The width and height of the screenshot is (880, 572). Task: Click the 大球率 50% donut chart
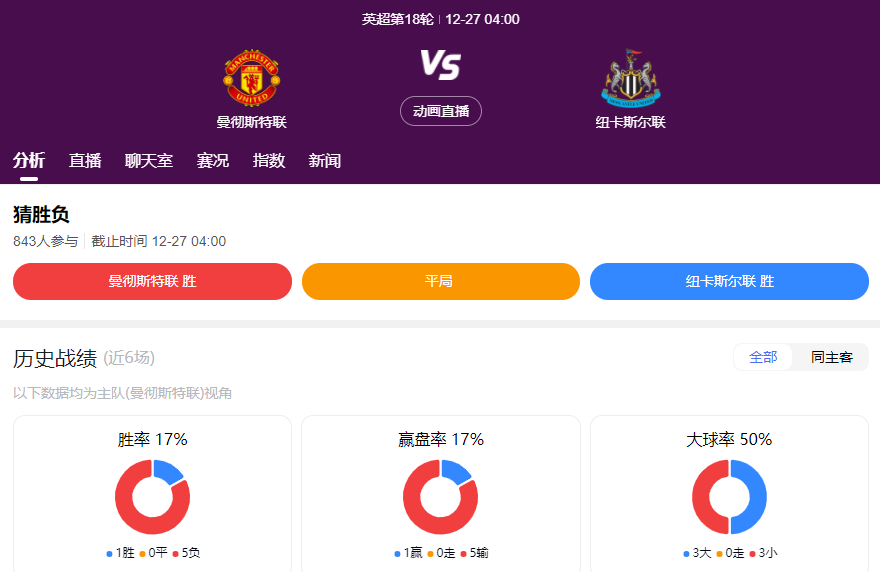(x=729, y=497)
